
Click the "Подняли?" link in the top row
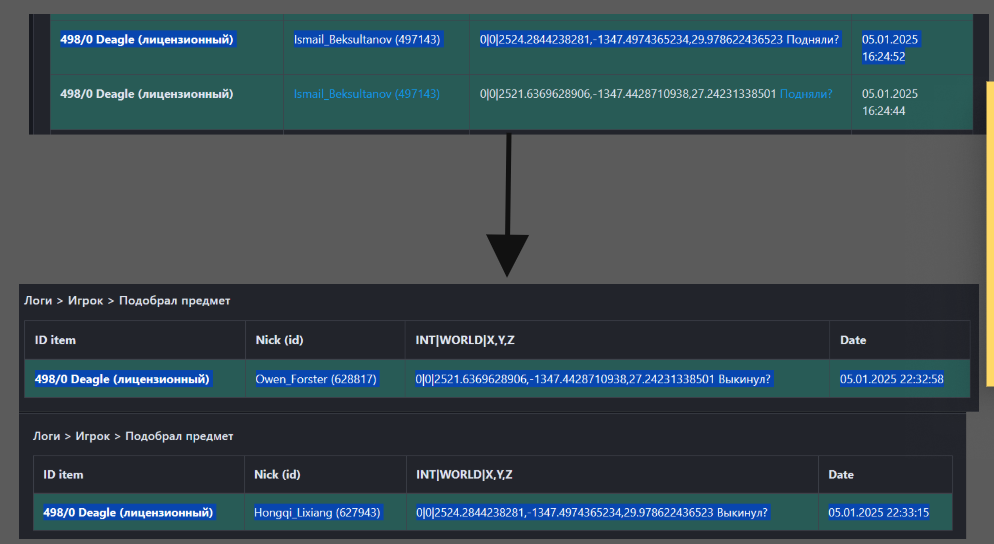coord(813,40)
